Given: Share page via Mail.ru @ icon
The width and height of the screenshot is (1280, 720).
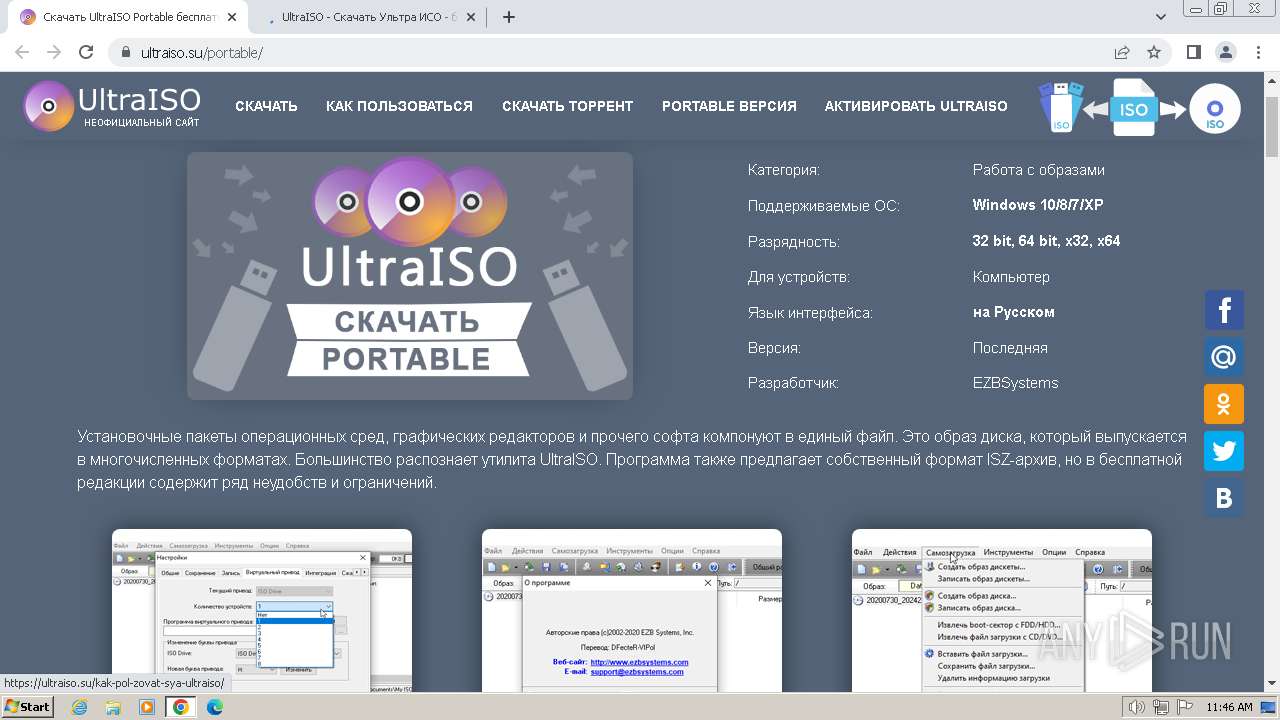Looking at the screenshot, I should (1224, 357).
